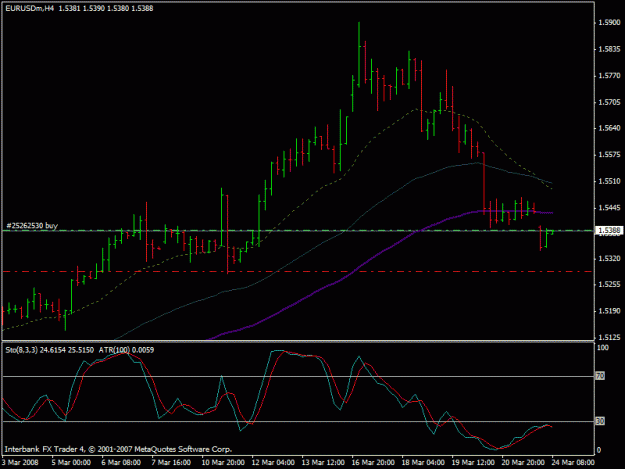This screenshot has height=469, width=625.
Task: Click the stochastic 30 level label
Action: pos(600,421)
